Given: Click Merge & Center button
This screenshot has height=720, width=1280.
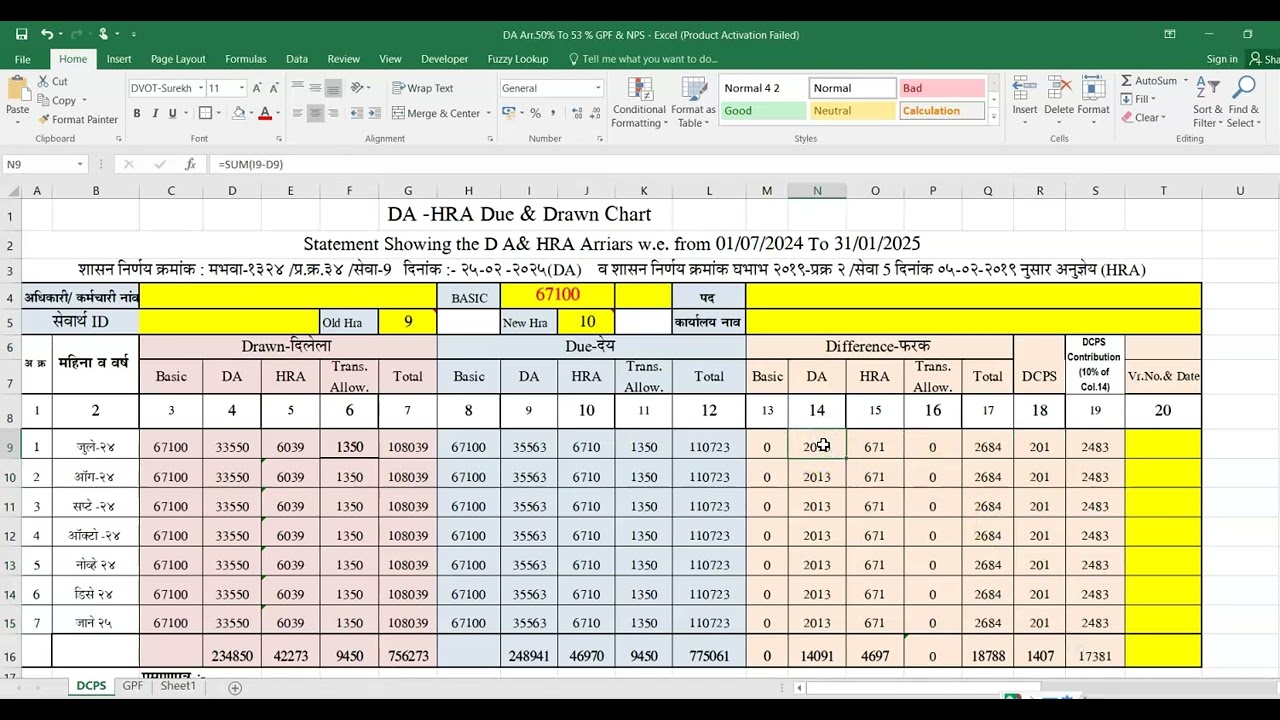Looking at the screenshot, I should pyautogui.click(x=435, y=113).
